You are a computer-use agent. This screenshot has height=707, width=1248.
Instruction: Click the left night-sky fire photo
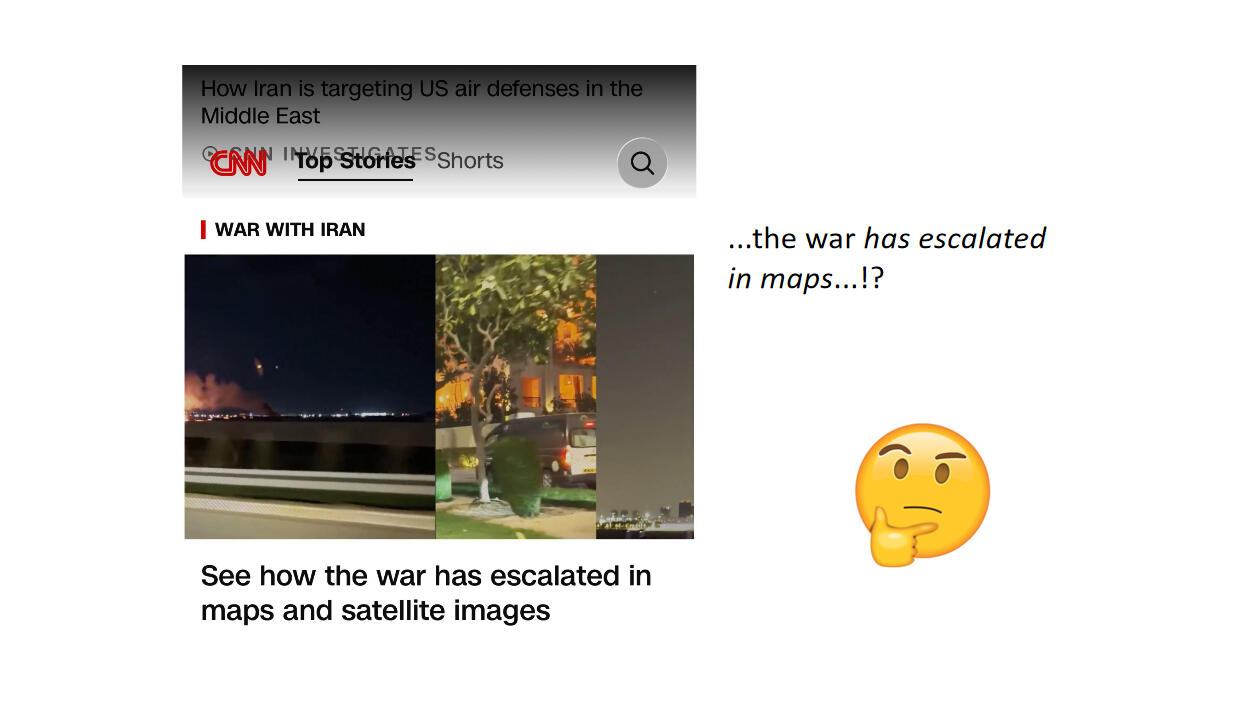310,397
